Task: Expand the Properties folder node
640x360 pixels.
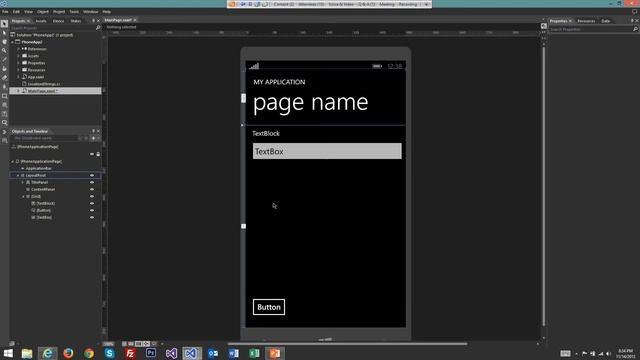Action: point(18,63)
